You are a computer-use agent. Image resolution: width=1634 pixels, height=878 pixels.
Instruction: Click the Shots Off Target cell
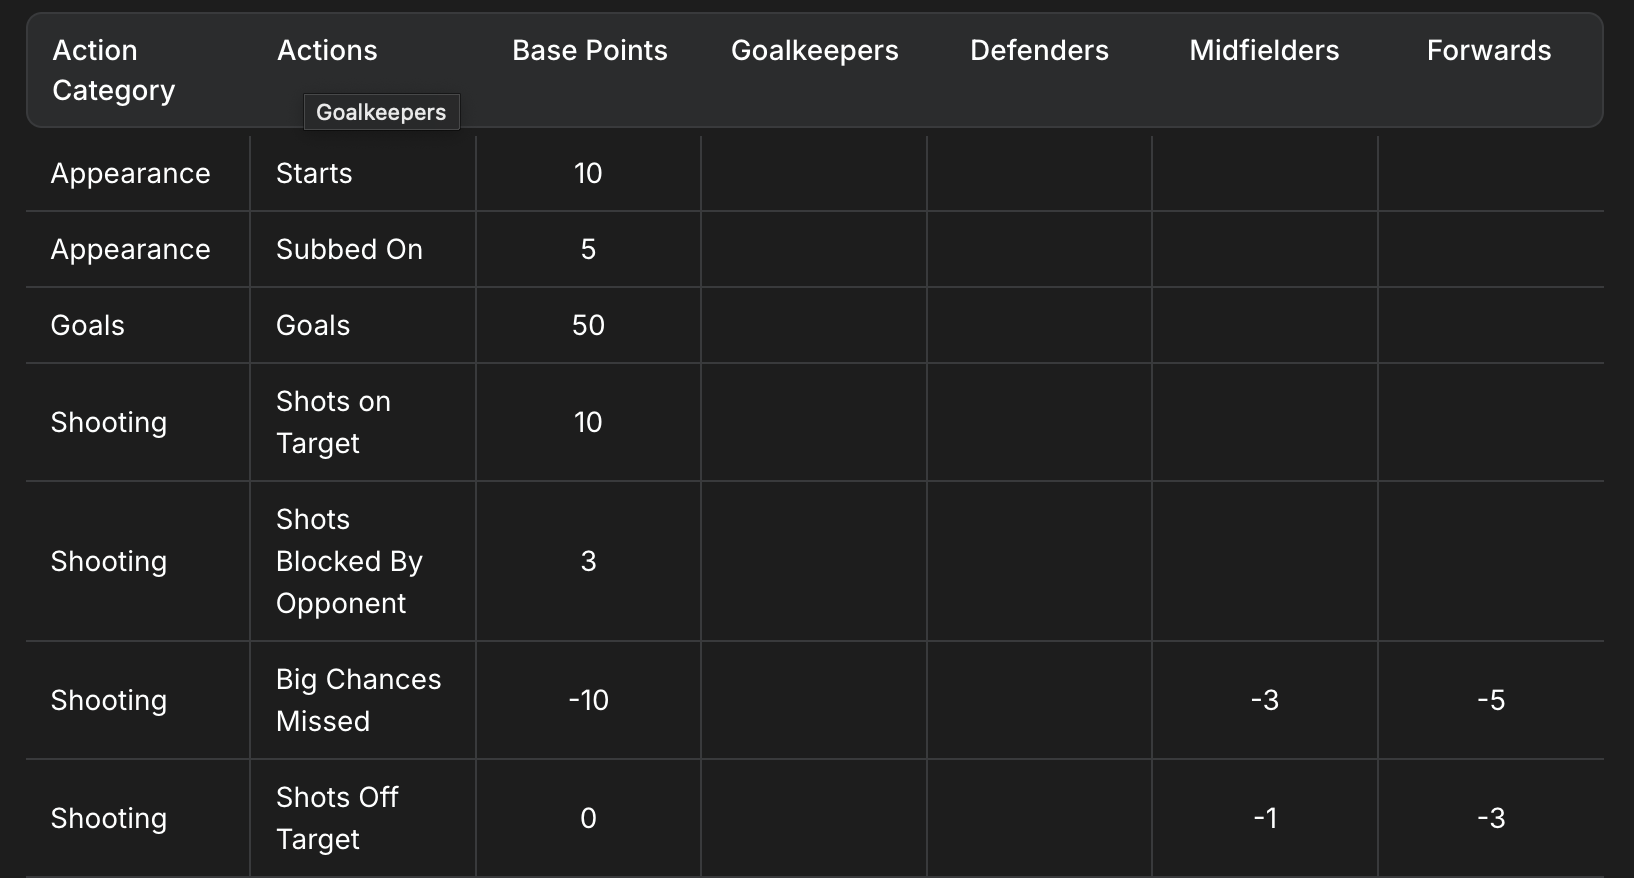(x=337, y=818)
